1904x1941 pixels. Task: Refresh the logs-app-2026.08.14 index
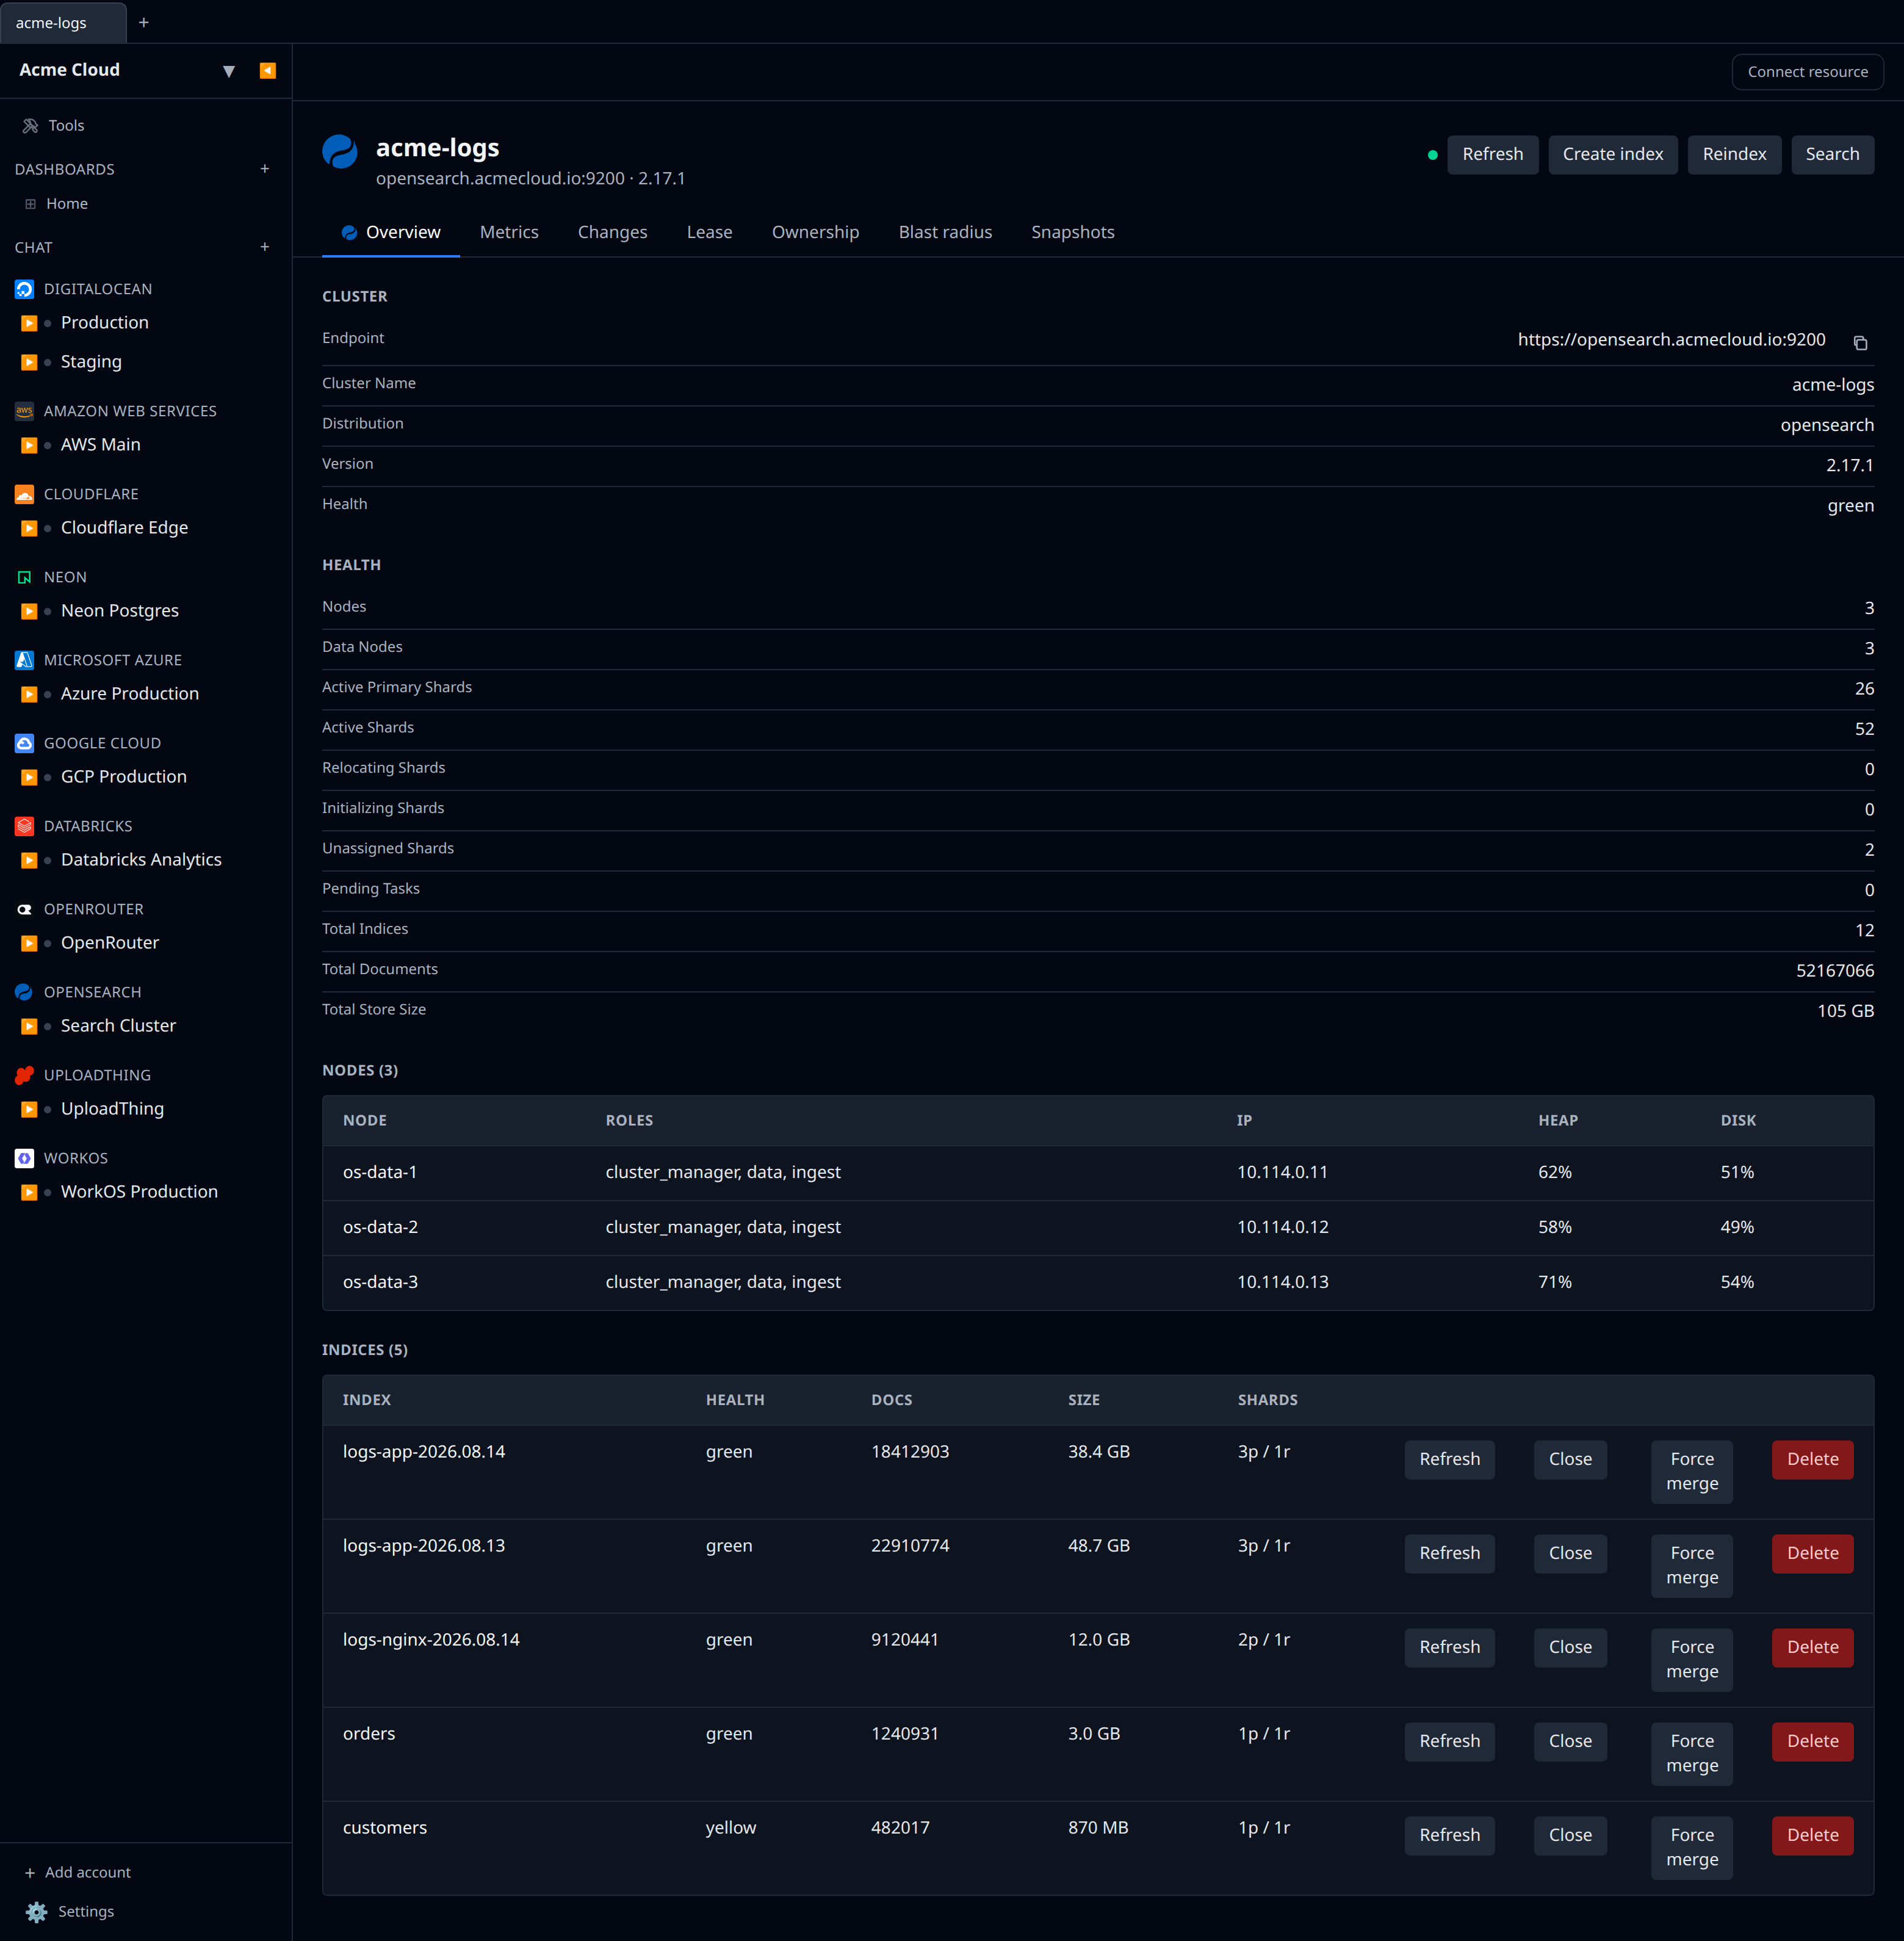(1449, 1459)
